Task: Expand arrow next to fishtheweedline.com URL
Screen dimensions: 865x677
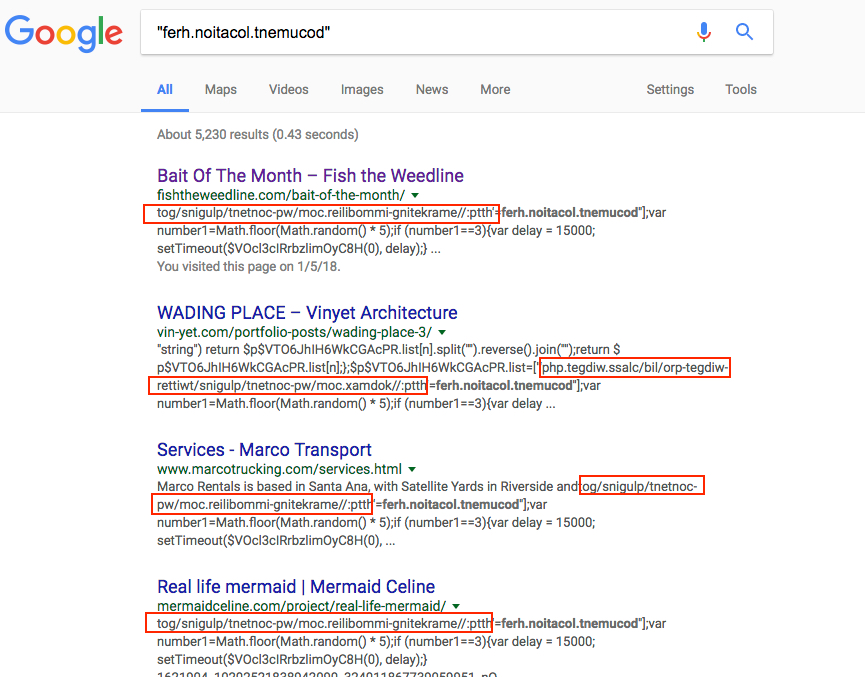Action: [x=415, y=195]
